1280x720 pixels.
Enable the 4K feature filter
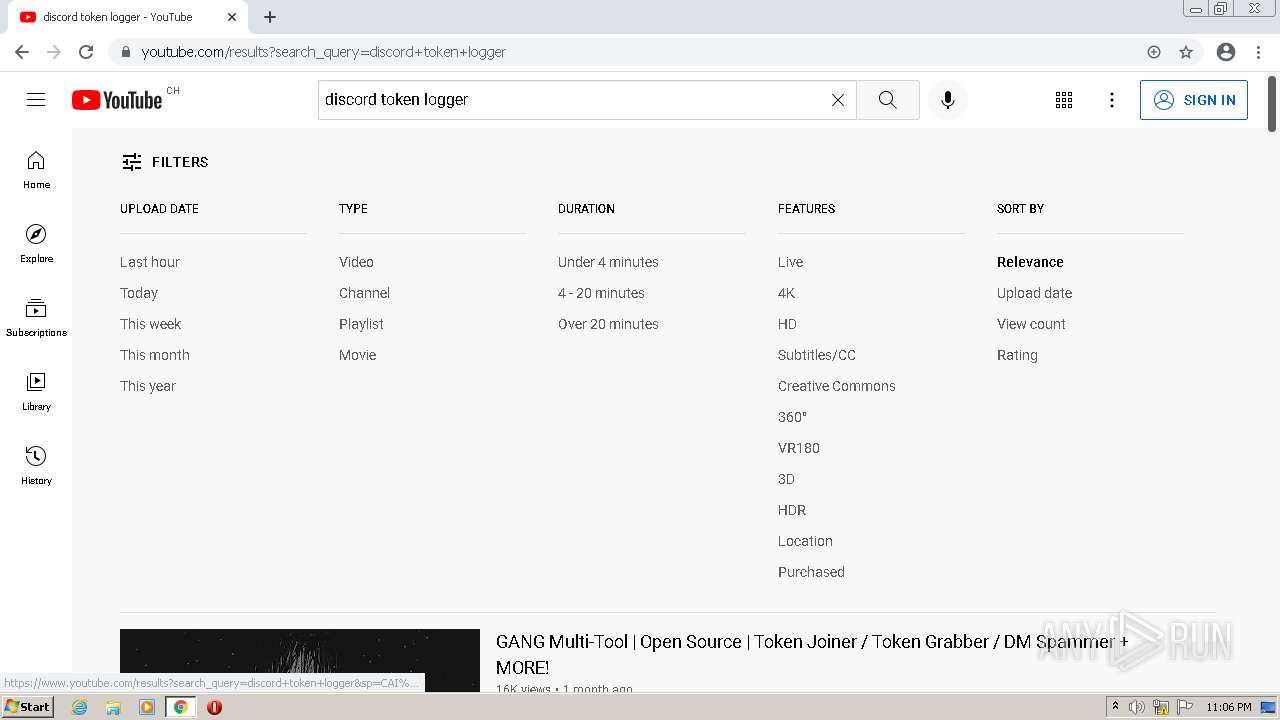point(787,293)
